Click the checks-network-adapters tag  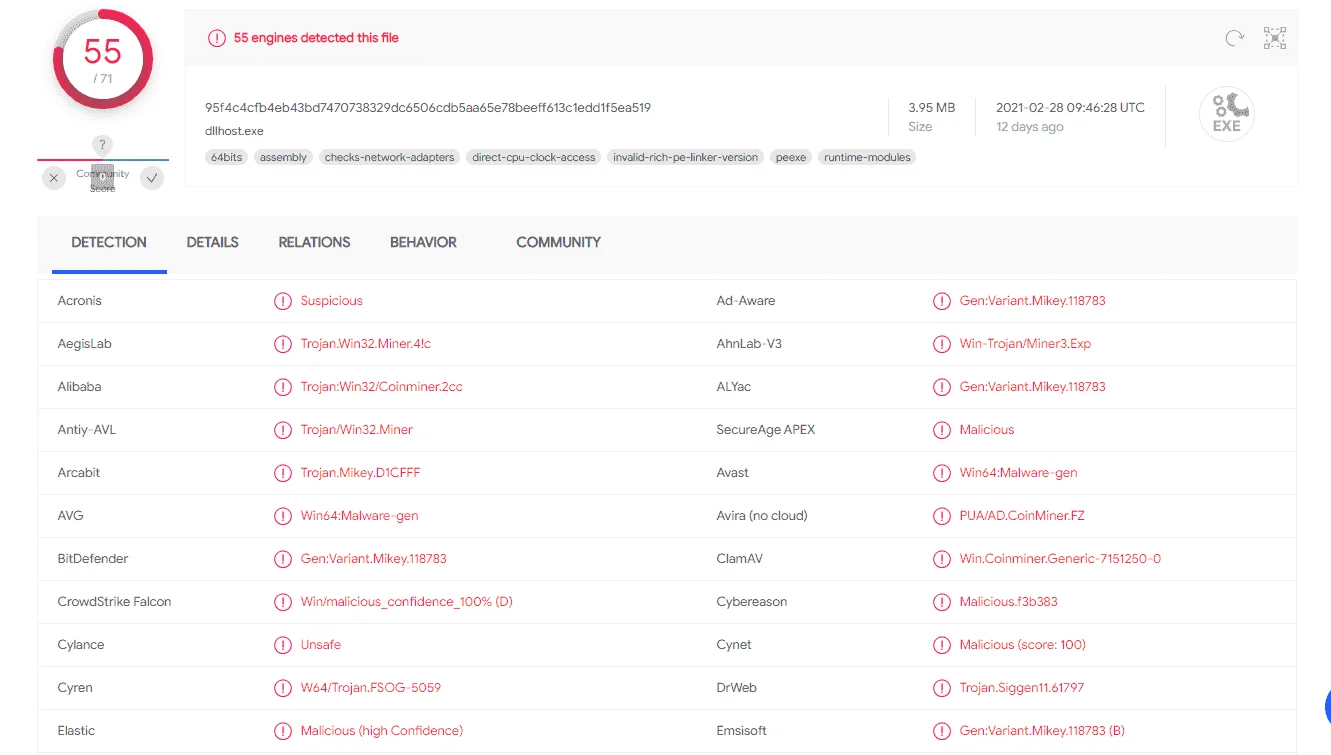click(390, 157)
